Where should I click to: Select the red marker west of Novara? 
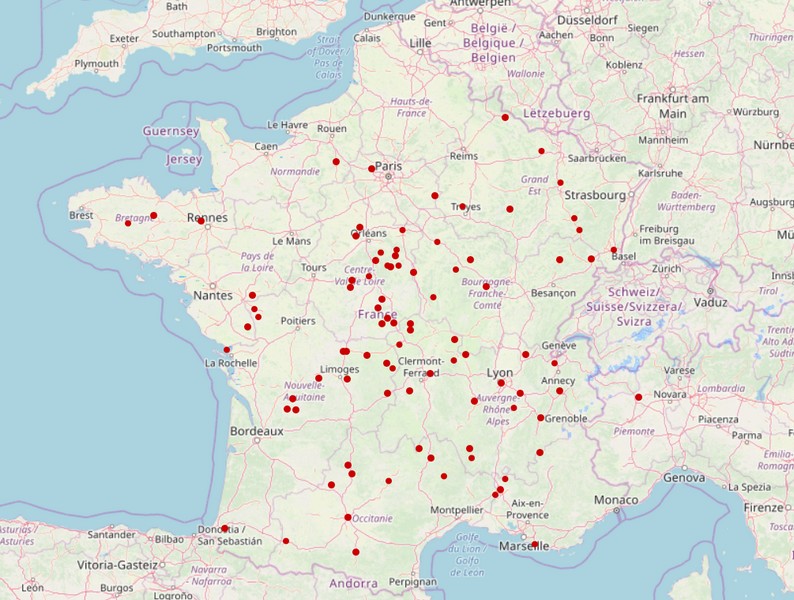639,397
